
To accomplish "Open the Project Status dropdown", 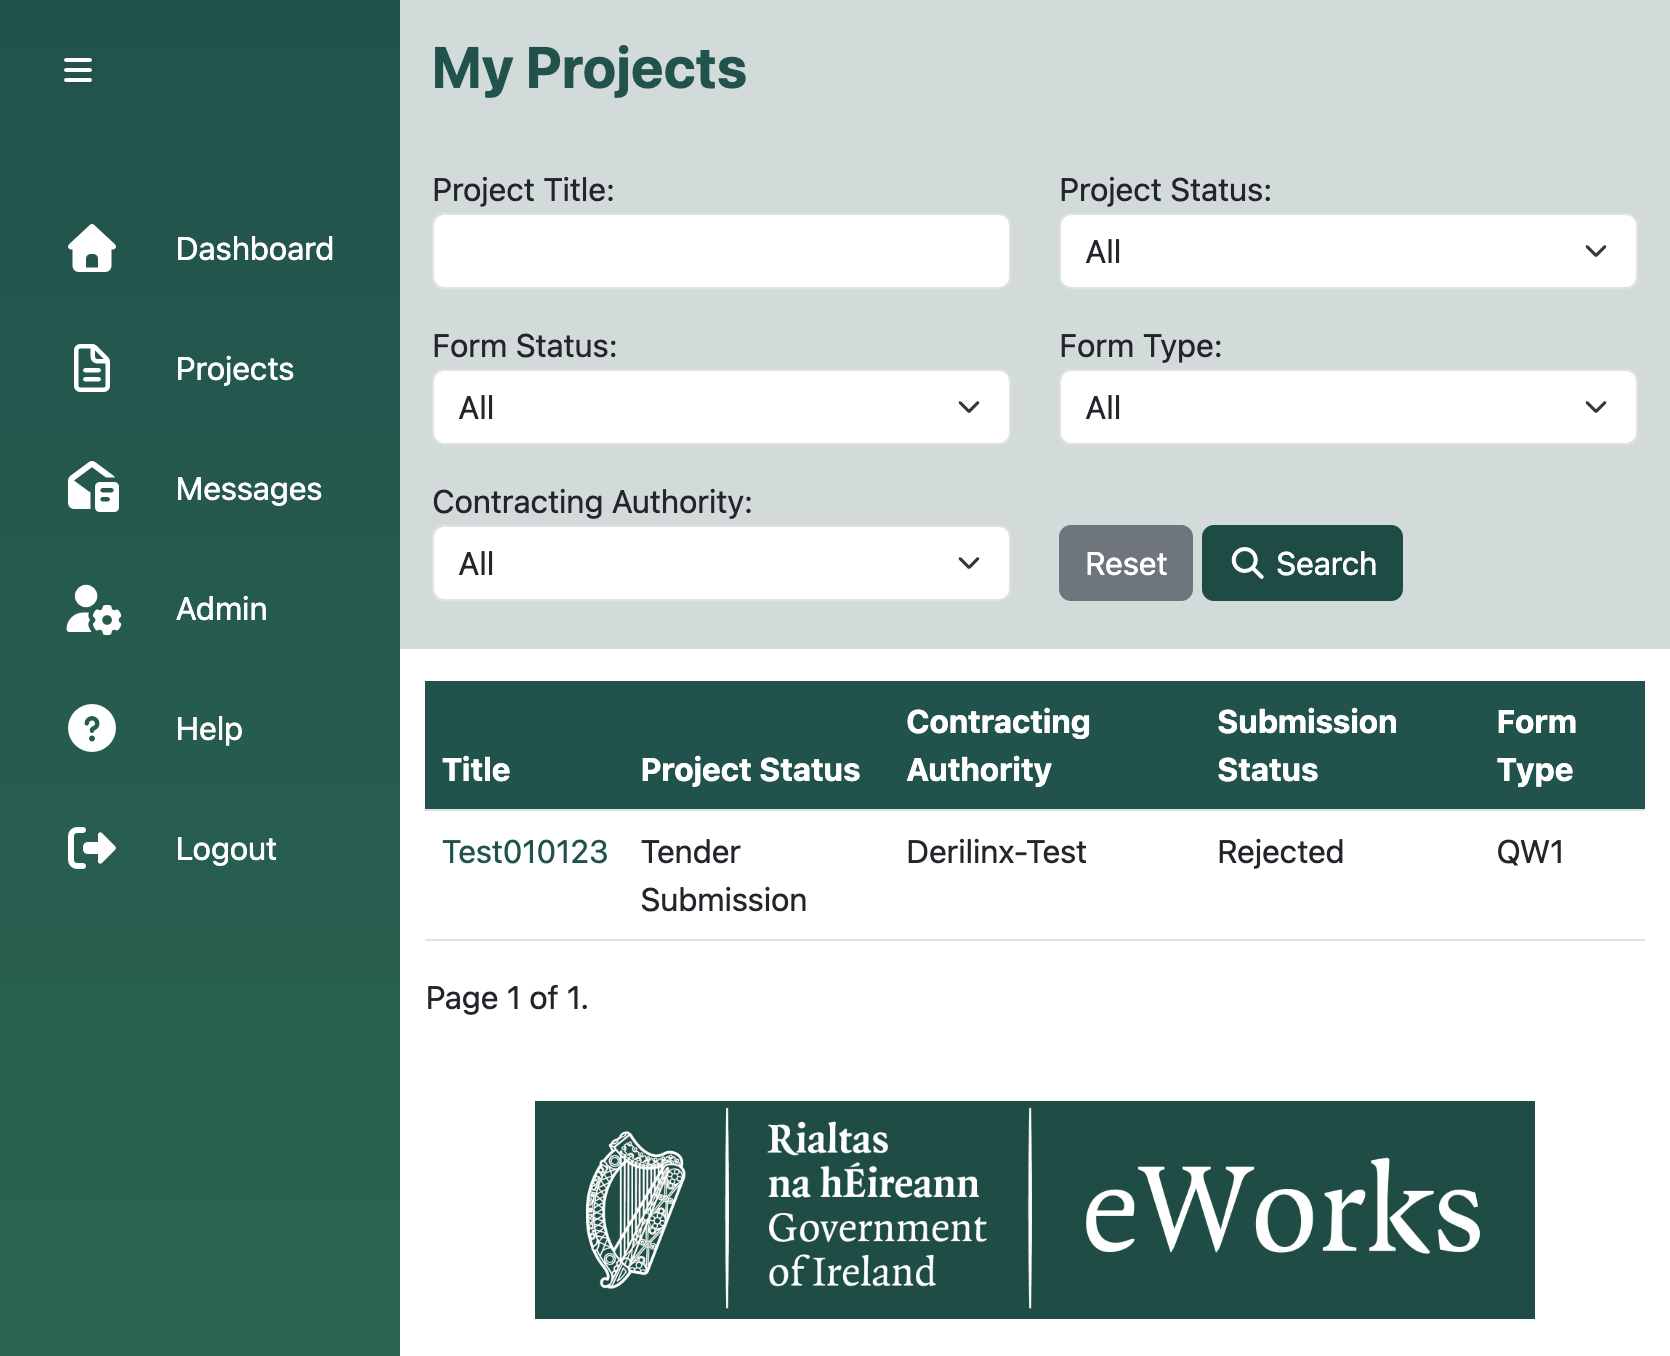I will coord(1348,251).
